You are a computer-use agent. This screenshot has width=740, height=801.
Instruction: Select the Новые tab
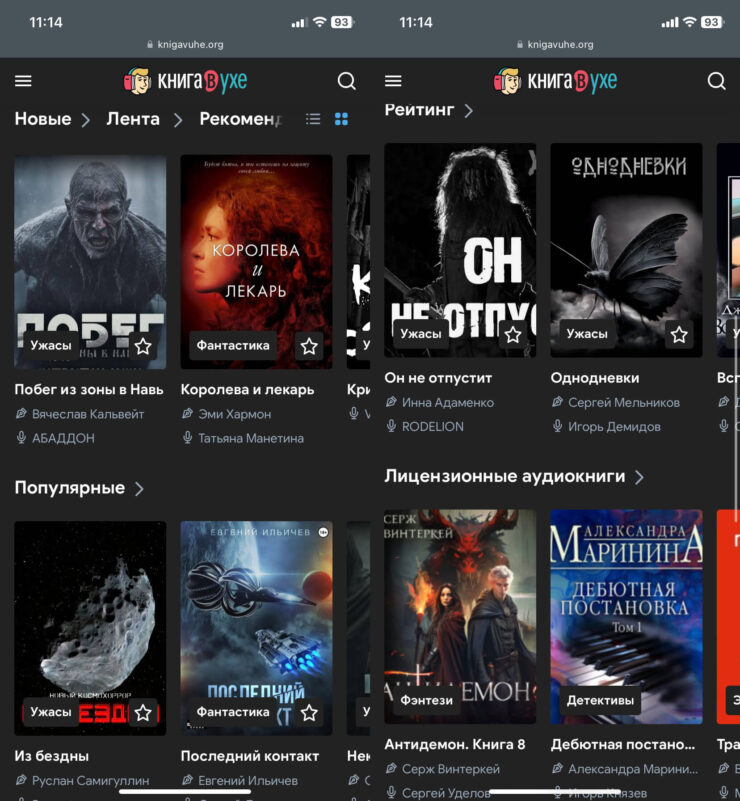(x=43, y=119)
